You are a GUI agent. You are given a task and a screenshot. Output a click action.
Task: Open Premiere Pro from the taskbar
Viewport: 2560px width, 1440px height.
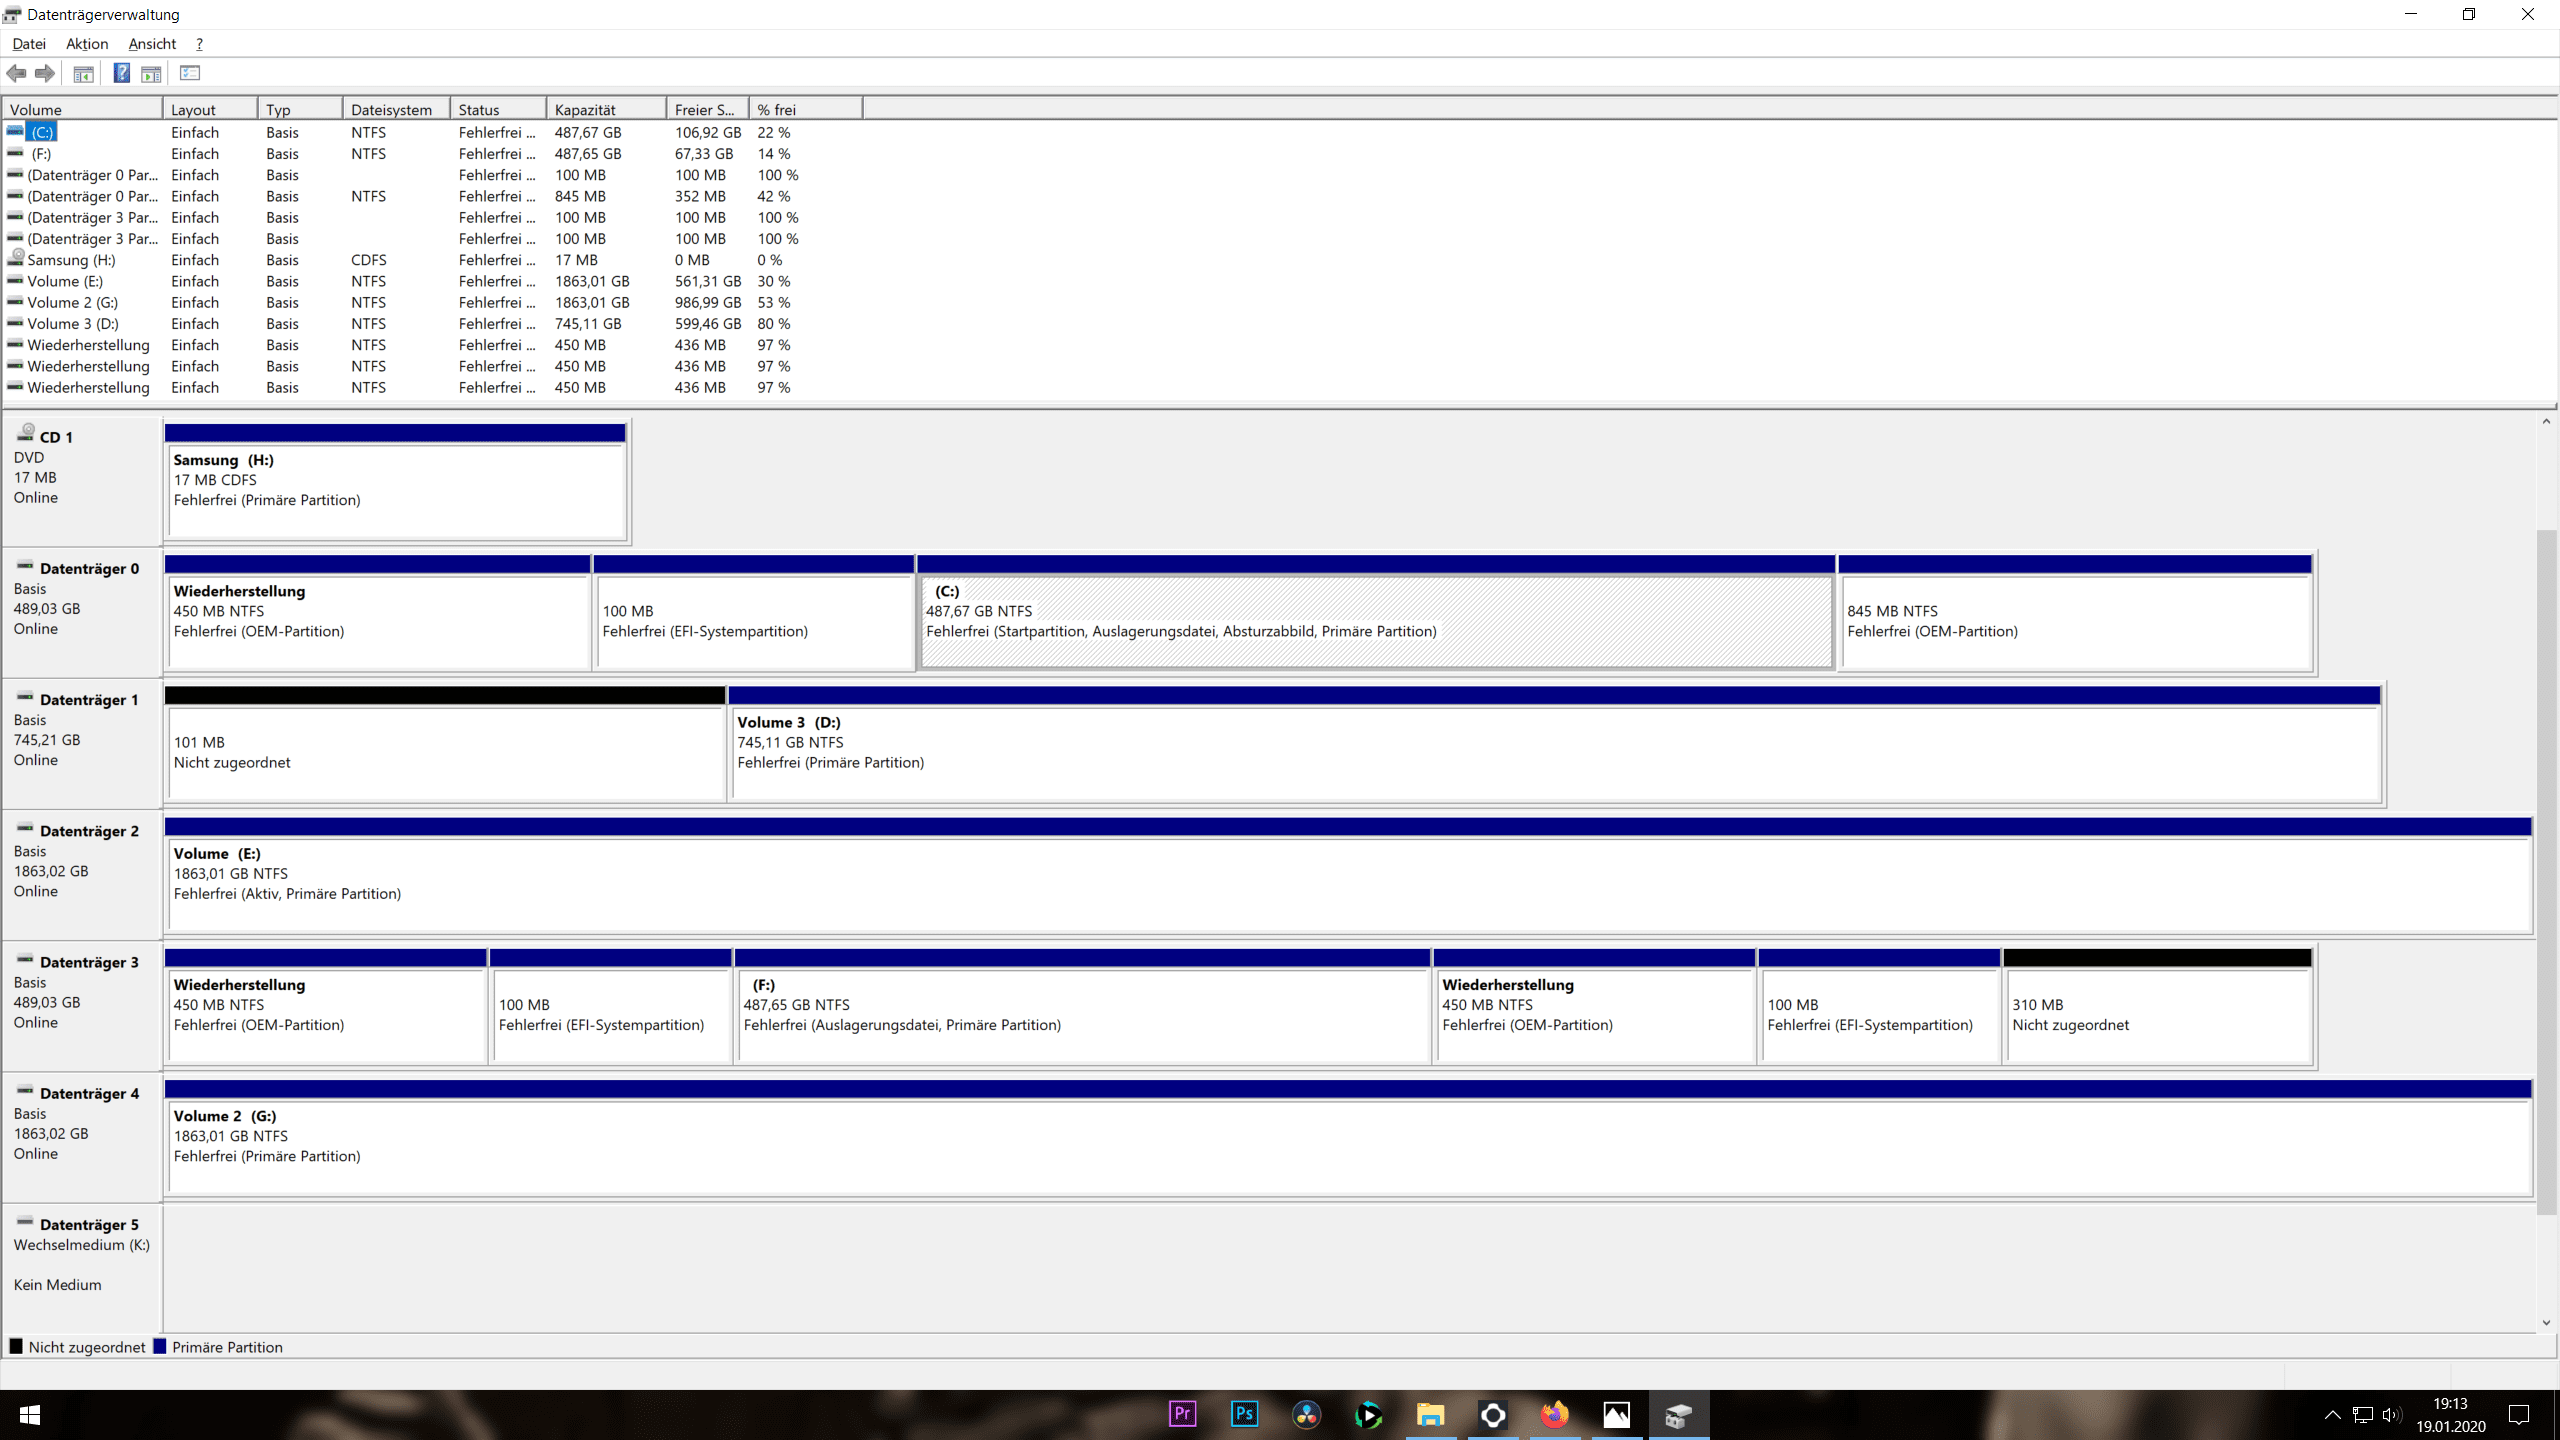[x=1182, y=1414]
